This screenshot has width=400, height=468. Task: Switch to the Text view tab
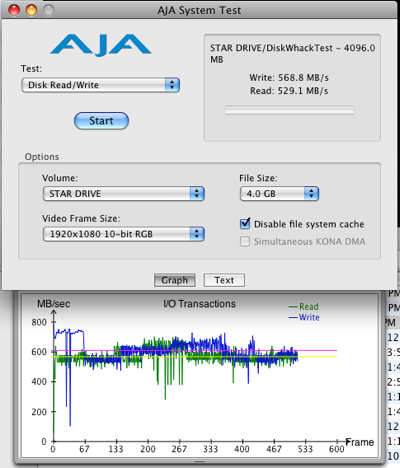coord(224,280)
